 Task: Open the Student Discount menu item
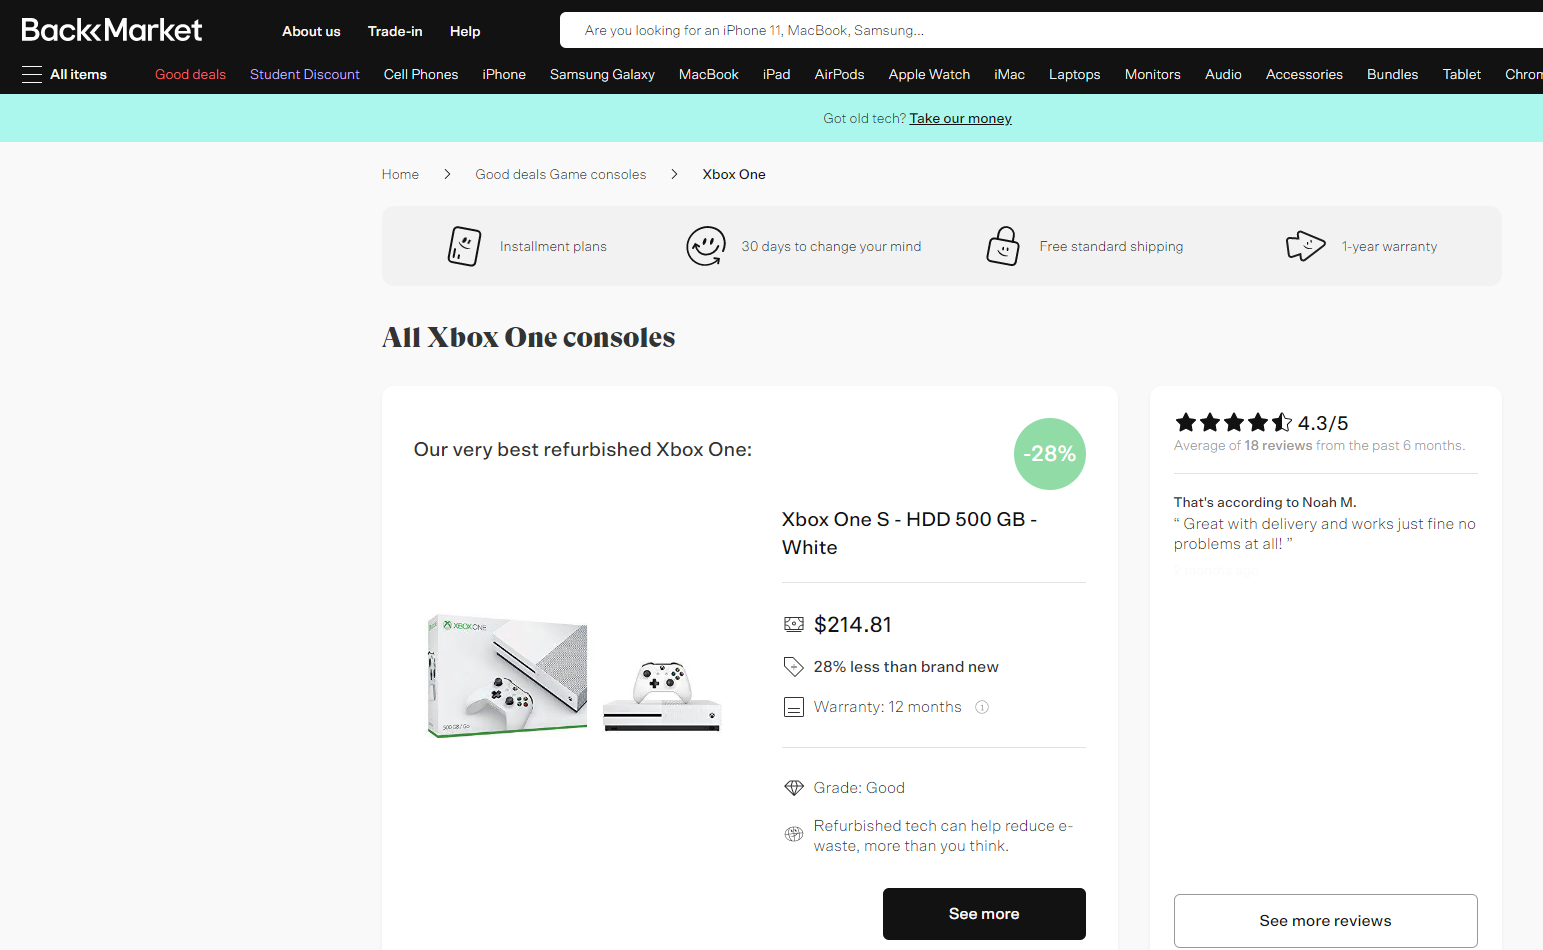point(305,74)
